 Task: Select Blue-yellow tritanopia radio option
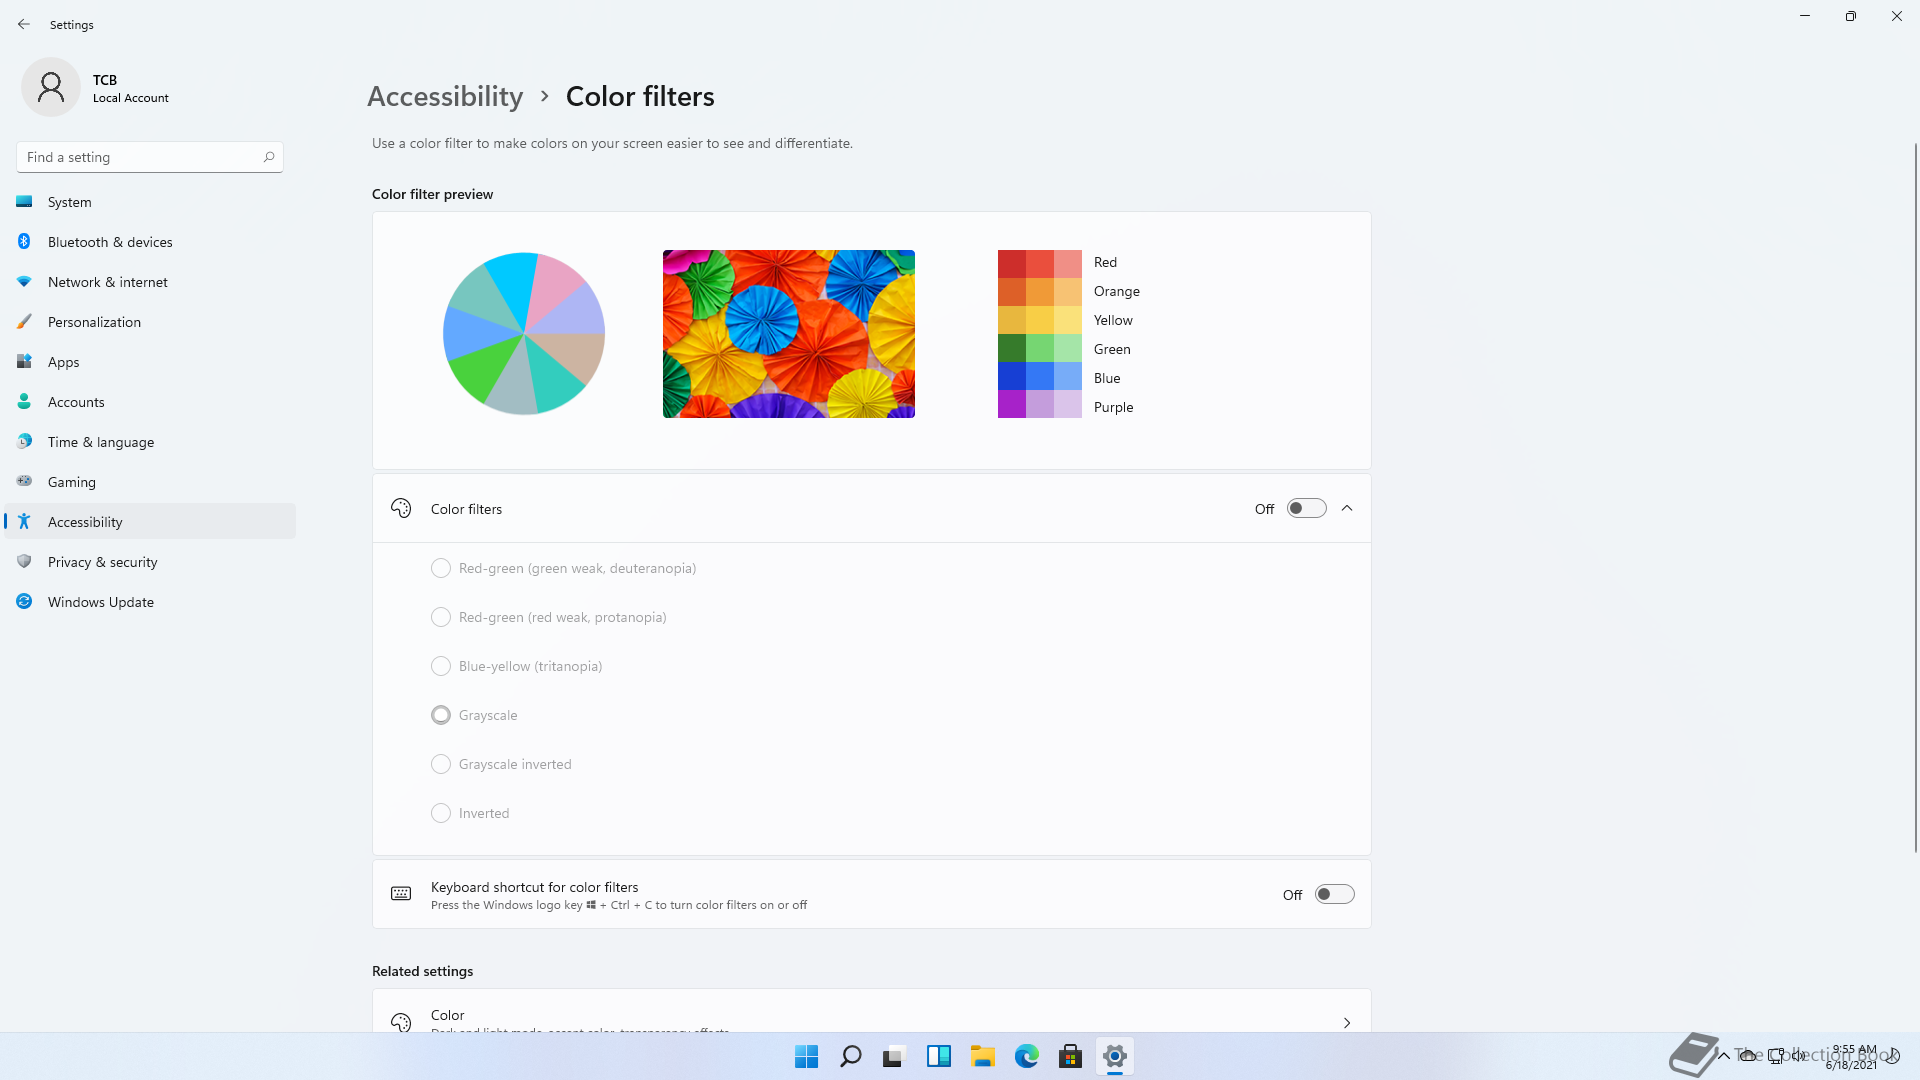(x=441, y=666)
